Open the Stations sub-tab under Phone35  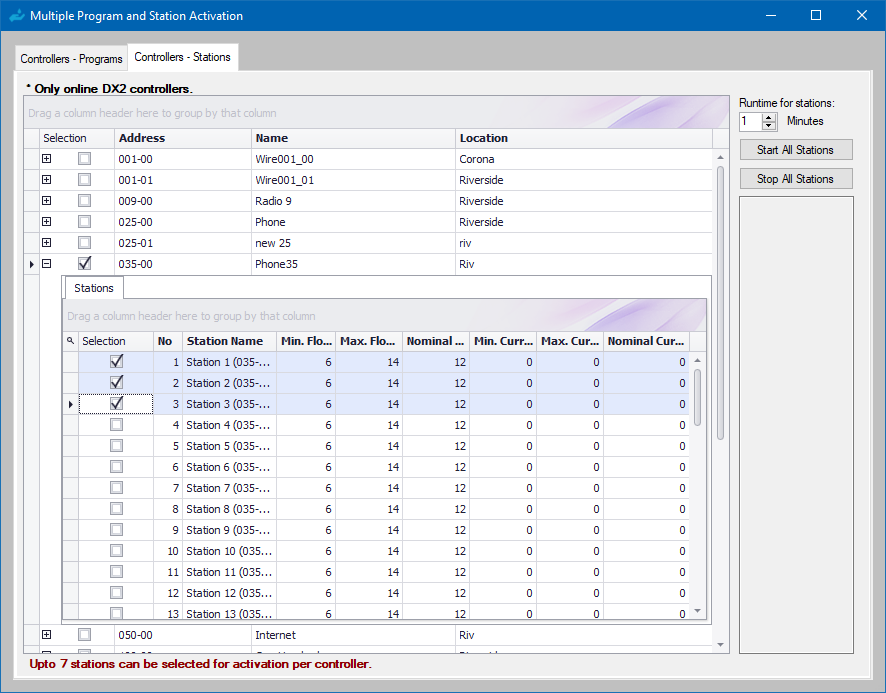click(94, 288)
